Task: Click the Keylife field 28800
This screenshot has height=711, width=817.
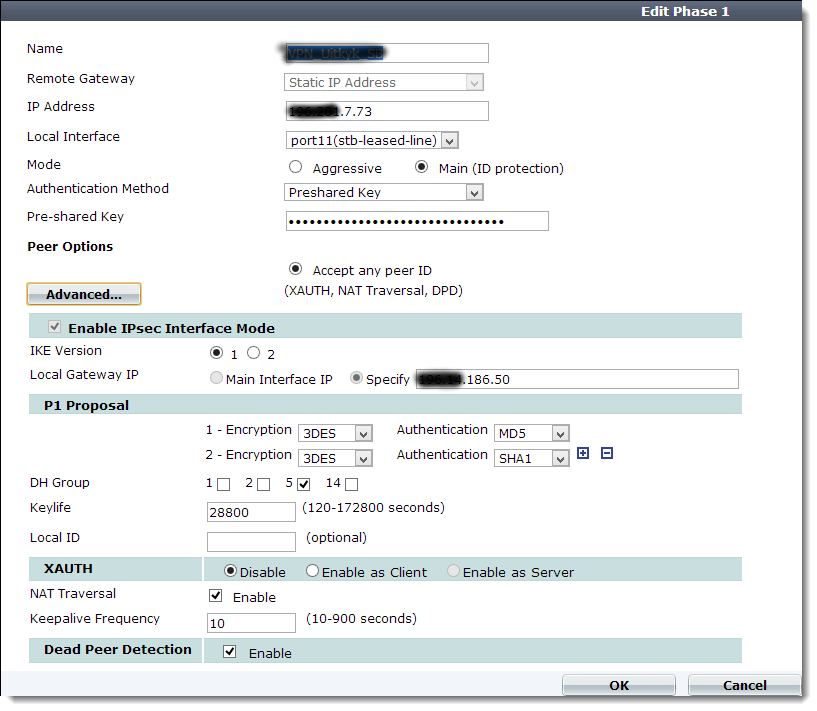Action: click(251, 512)
